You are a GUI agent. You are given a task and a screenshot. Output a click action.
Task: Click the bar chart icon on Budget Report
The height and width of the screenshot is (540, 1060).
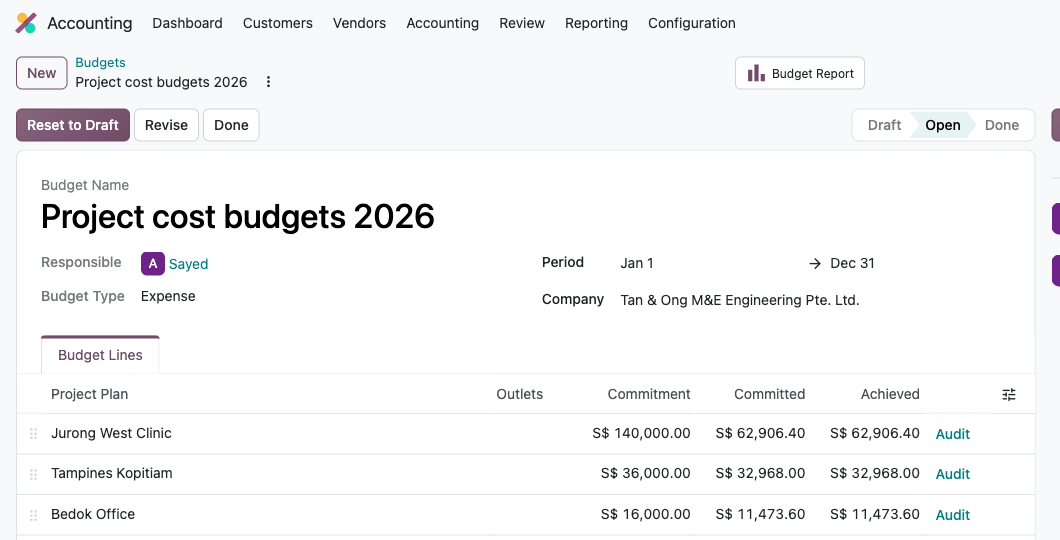coord(756,73)
